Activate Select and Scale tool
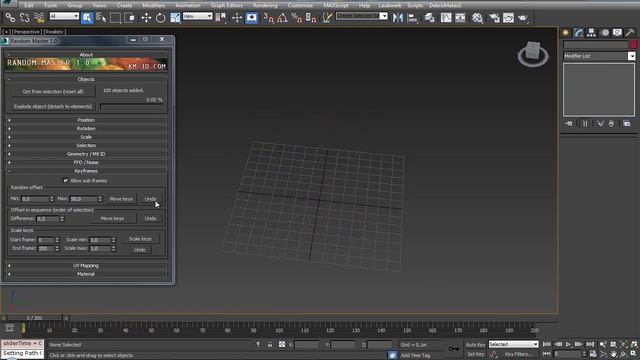Screen dimensions: 640x360 coord(175,18)
